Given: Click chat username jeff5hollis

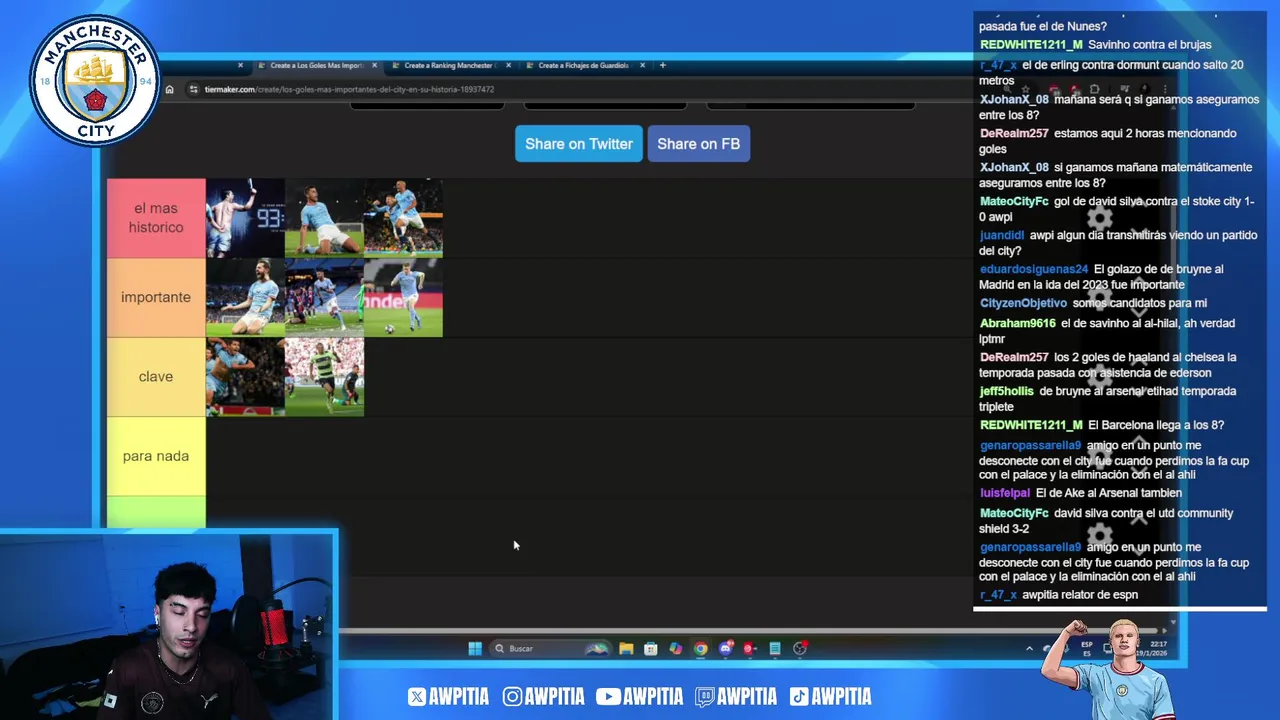Looking at the screenshot, I should click(x=1006, y=392).
